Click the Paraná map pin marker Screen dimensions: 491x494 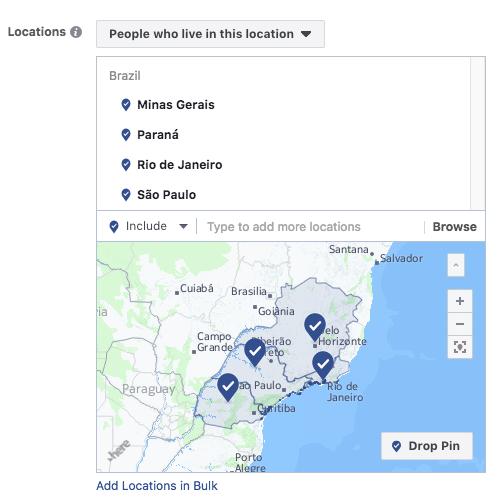coord(228,387)
